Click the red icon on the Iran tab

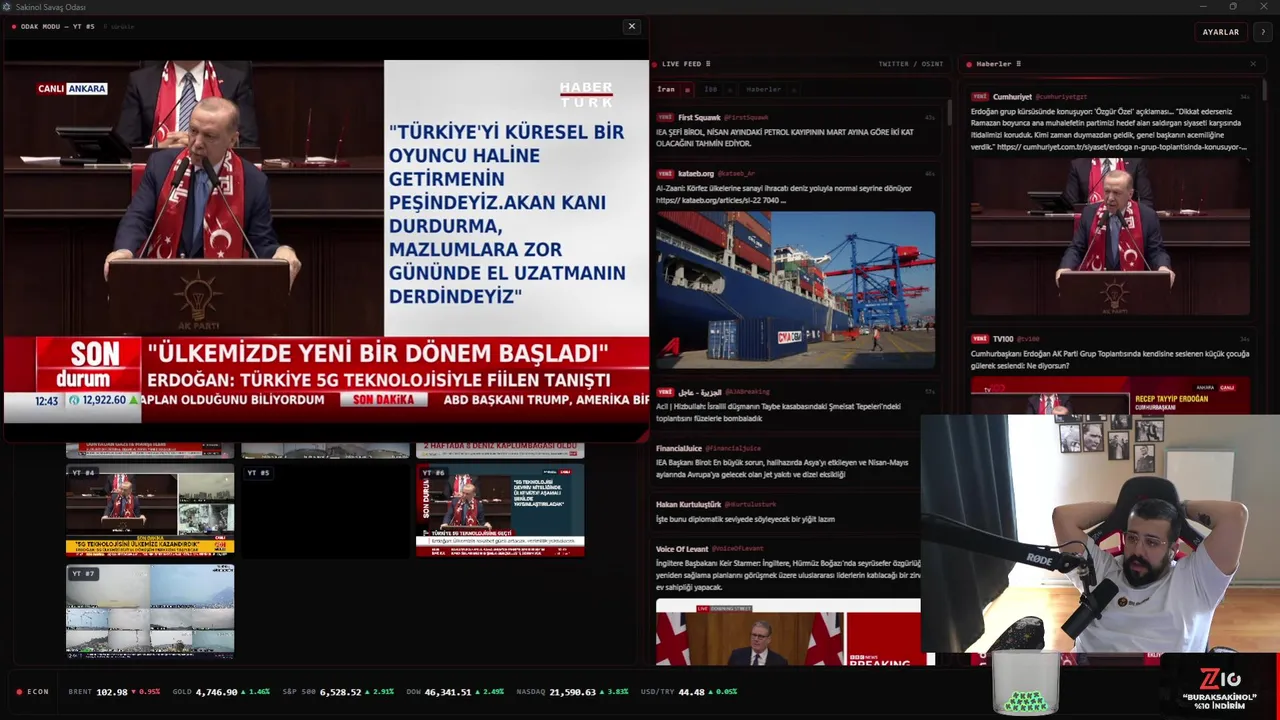click(687, 90)
